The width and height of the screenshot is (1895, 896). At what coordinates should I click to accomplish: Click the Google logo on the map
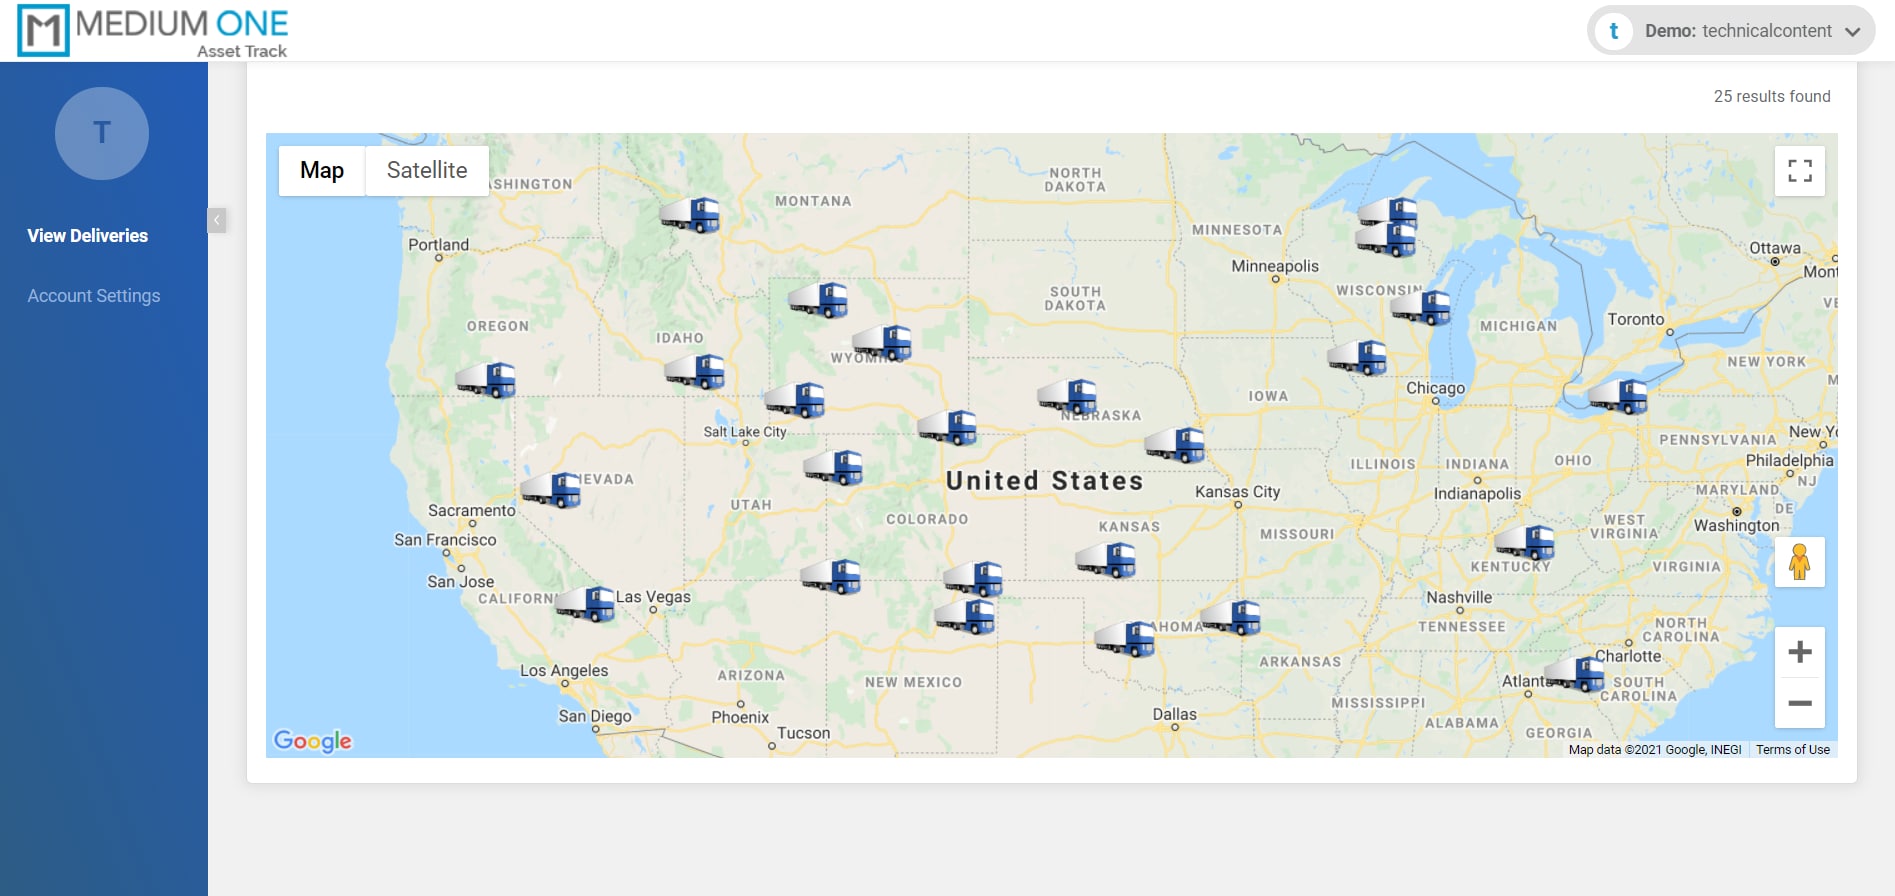tap(313, 741)
